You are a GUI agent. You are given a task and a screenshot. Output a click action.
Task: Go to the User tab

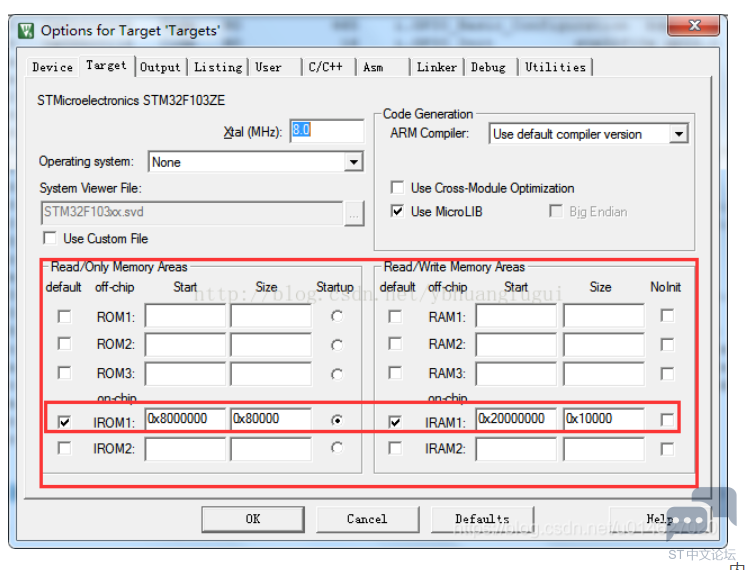pos(275,67)
